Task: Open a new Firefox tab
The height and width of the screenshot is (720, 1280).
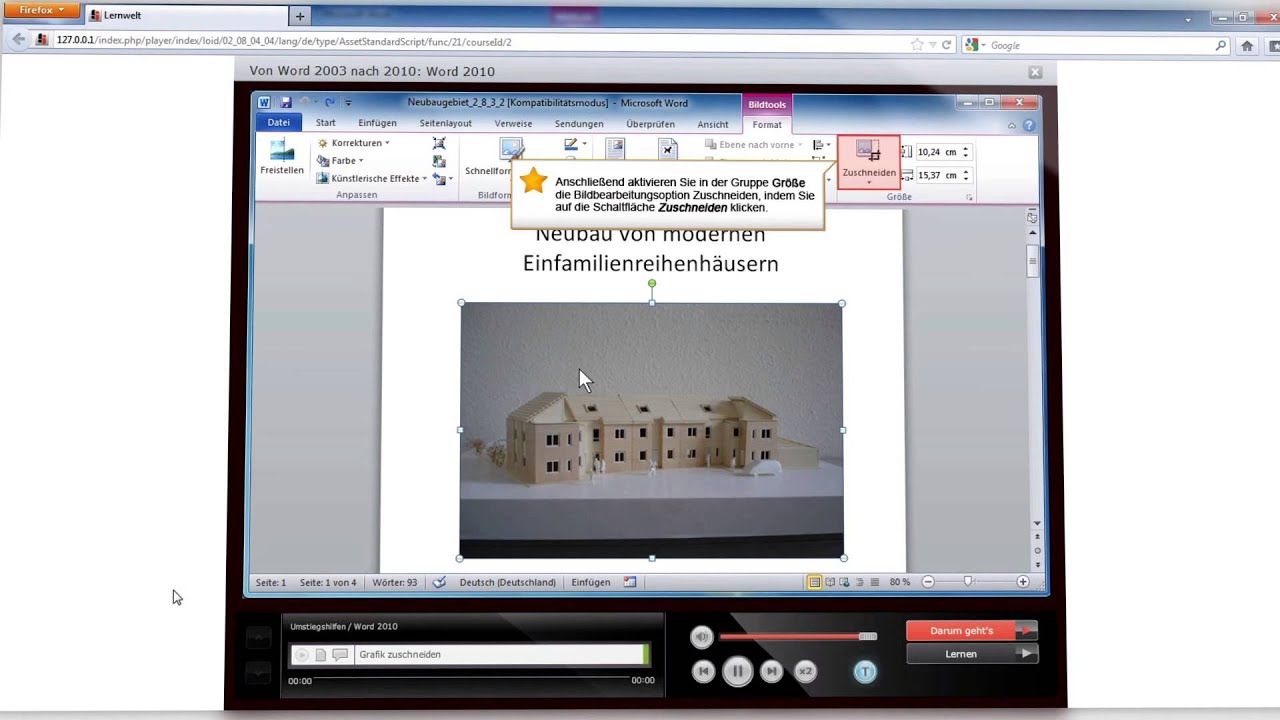Action: tap(299, 16)
